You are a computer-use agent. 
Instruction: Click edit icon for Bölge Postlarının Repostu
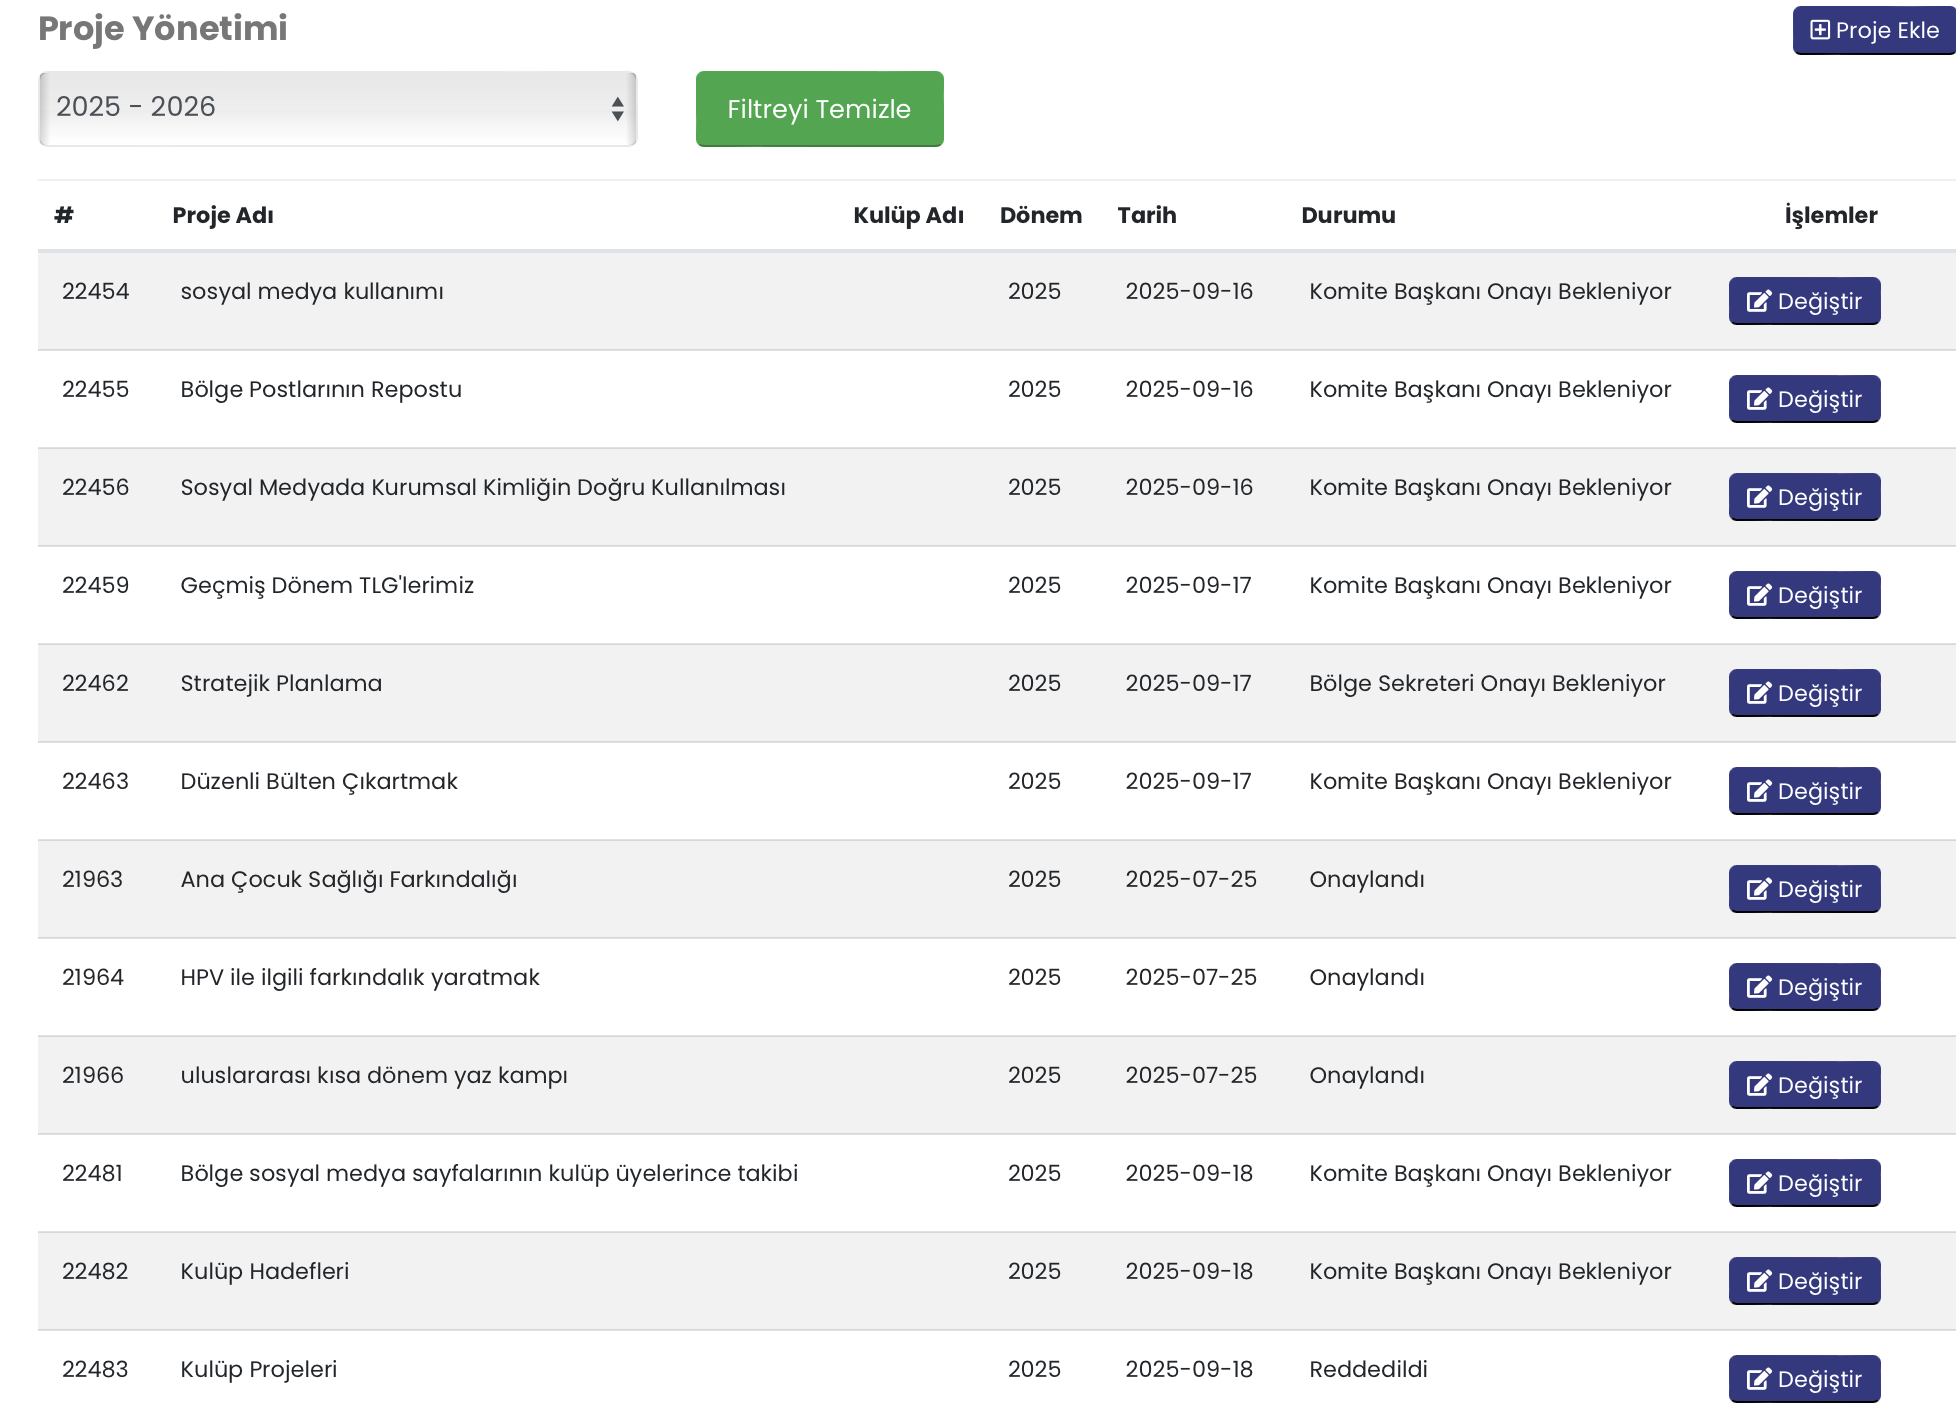1758,399
